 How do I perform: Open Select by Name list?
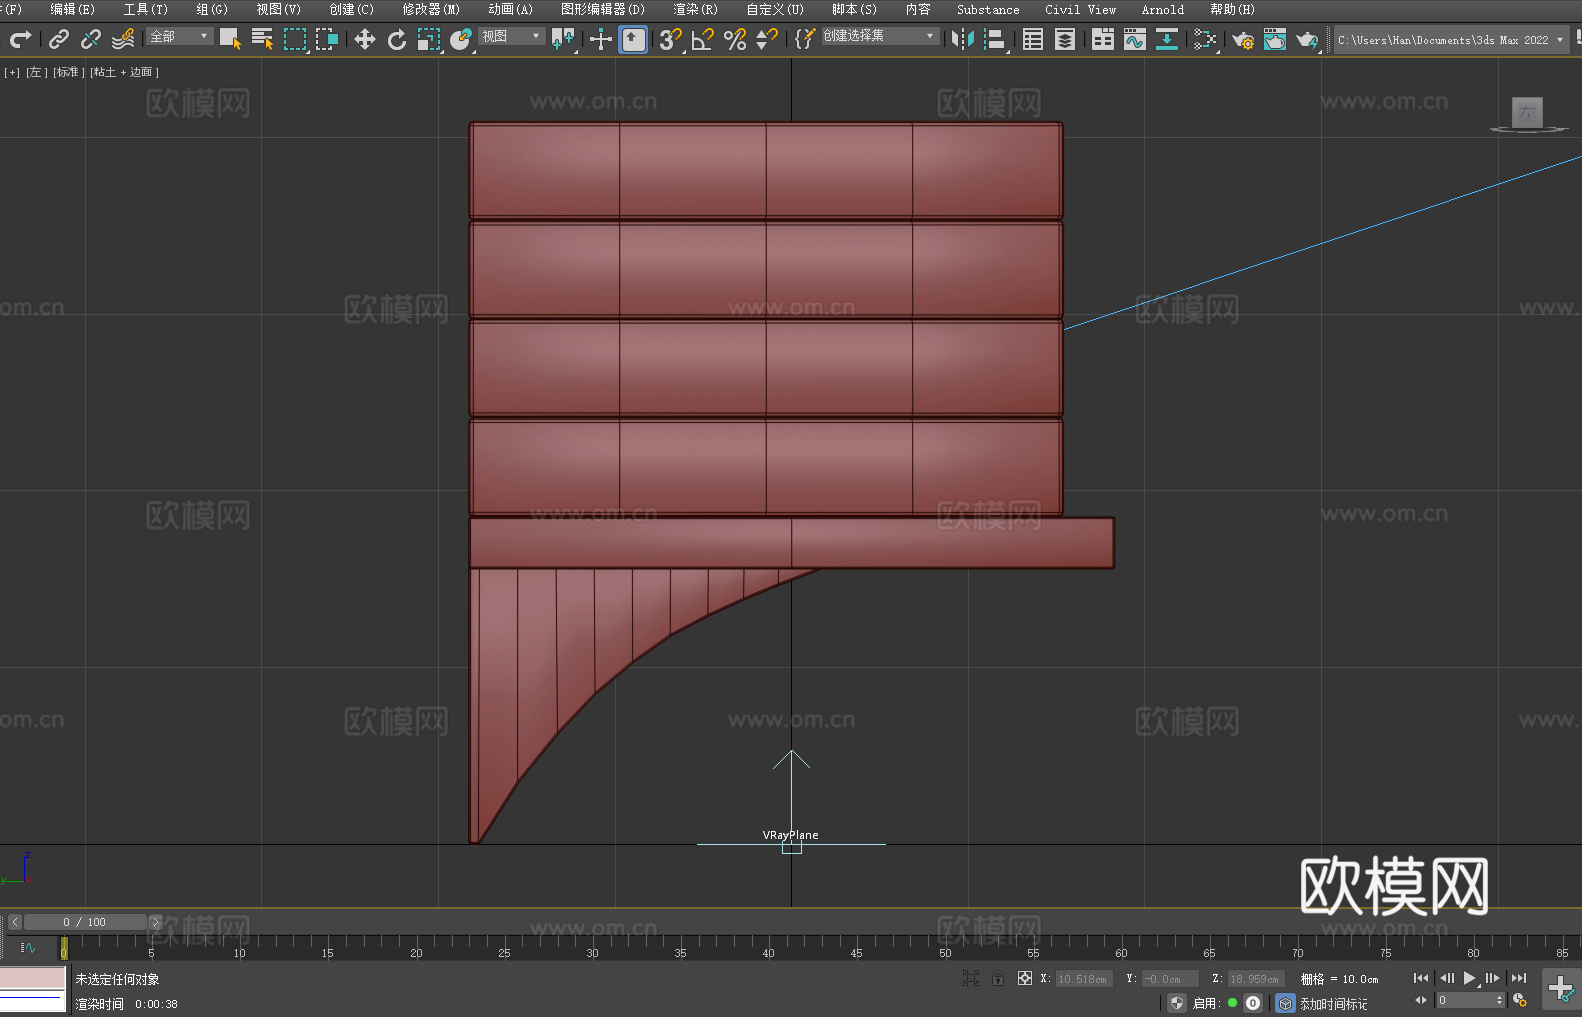click(262, 39)
